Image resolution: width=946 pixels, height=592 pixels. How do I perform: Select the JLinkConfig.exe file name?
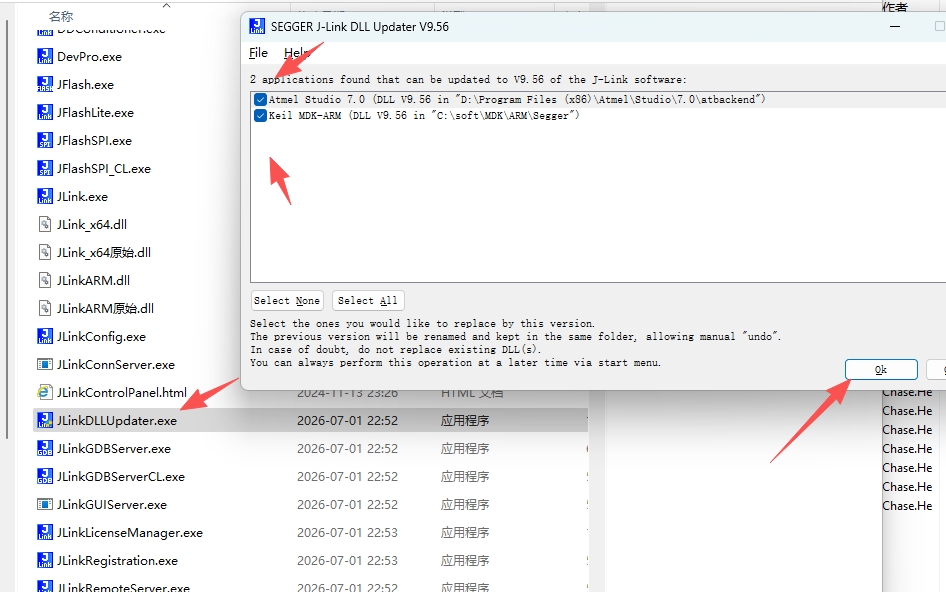click(x=101, y=337)
